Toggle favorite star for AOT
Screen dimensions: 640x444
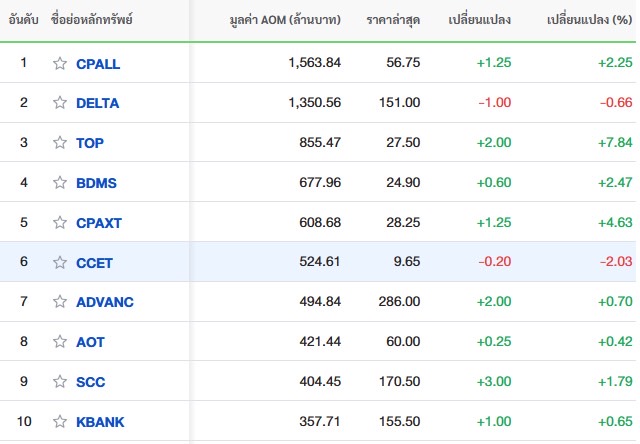point(60,342)
